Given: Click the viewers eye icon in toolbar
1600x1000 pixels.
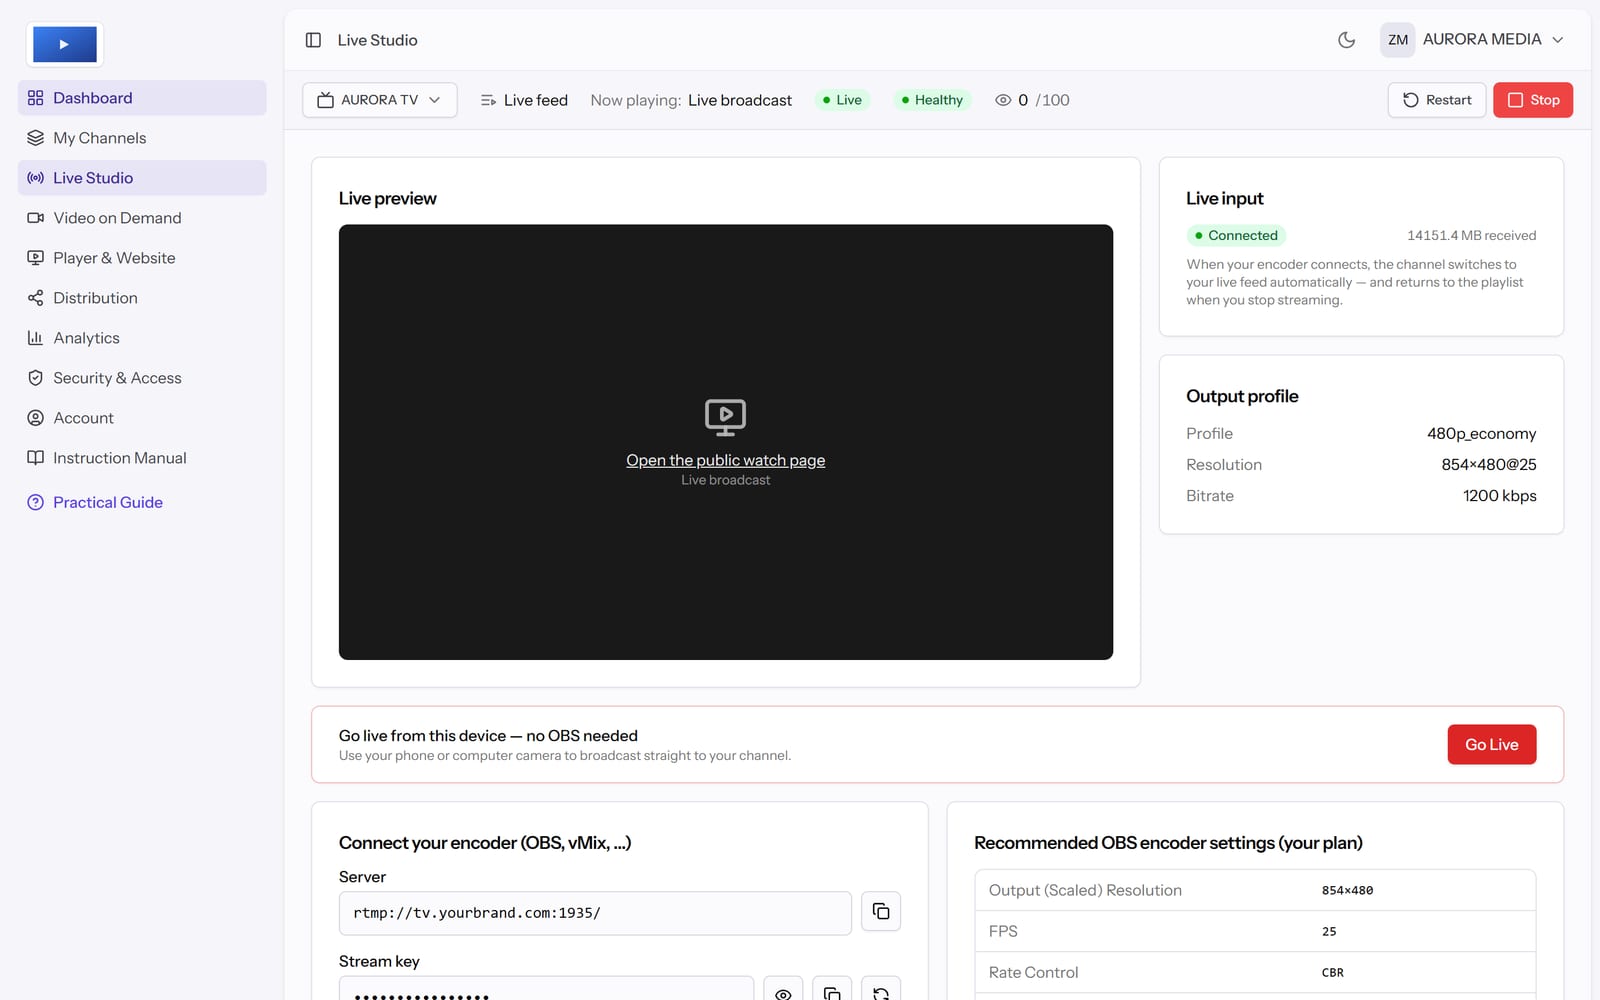Looking at the screenshot, I should coord(1003,100).
